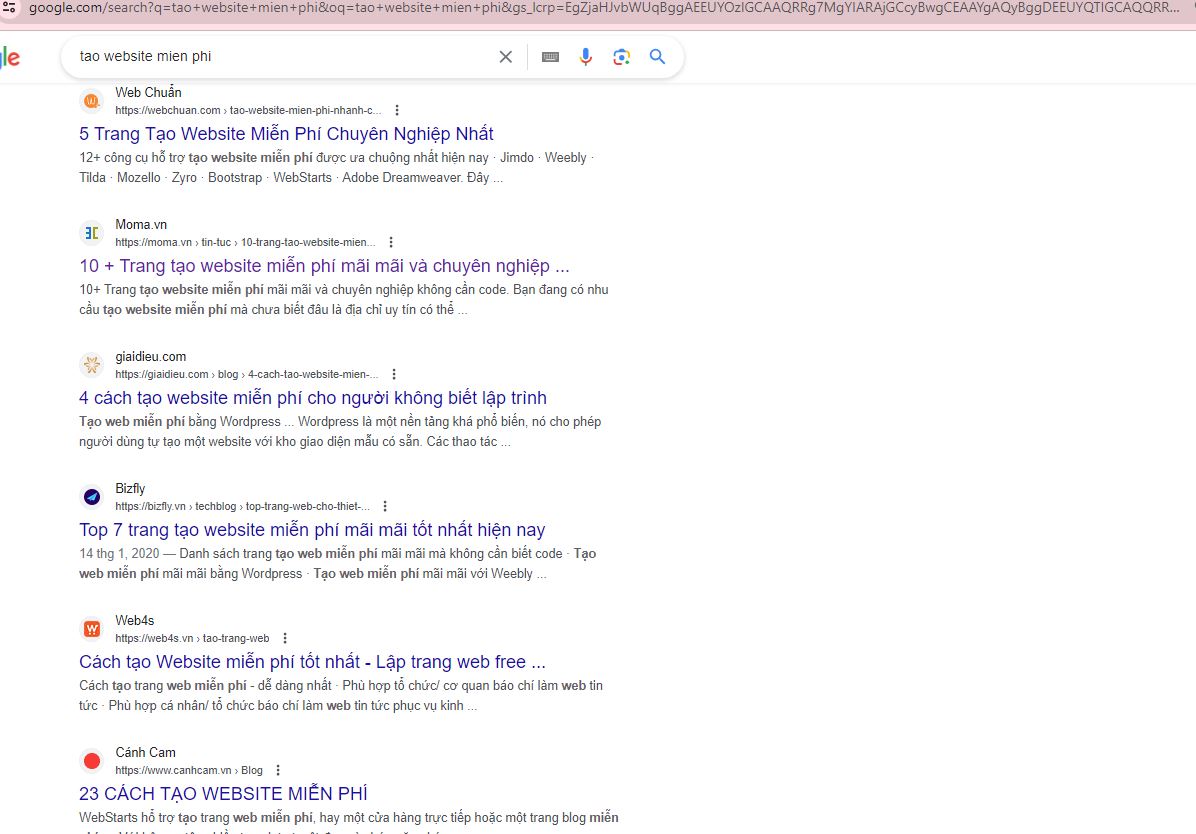Click the blue magnifier search button
The height and width of the screenshot is (834, 1196).
click(657, 57)
